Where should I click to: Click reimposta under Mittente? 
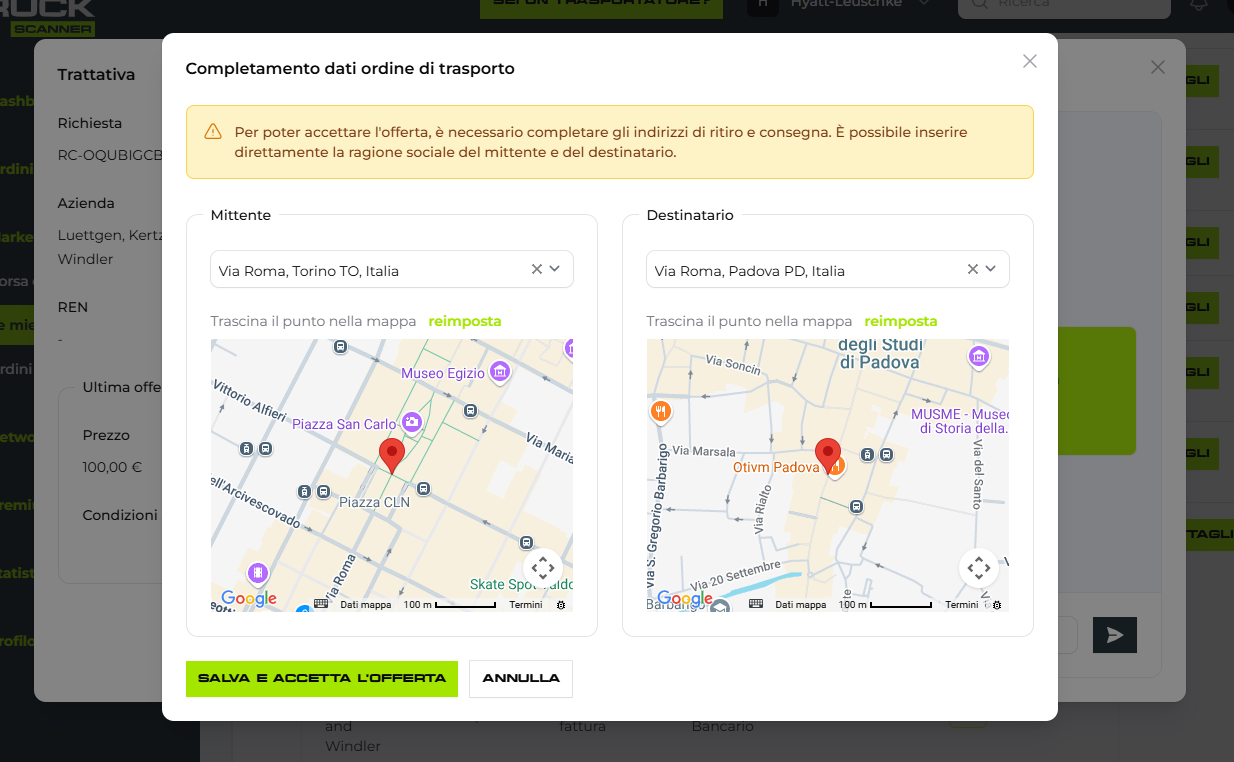click(465, 321)
